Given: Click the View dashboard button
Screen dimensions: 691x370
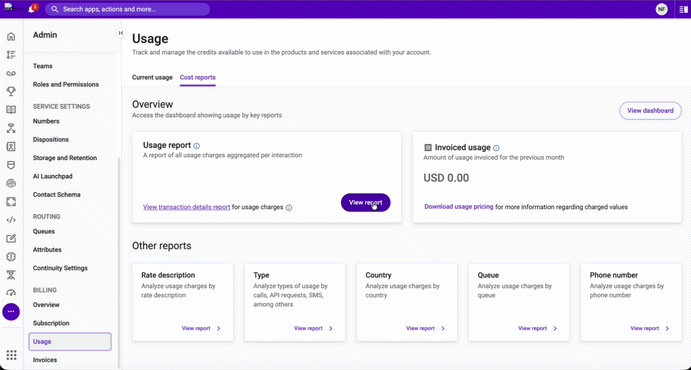Looking at the screenshot, I should pyautogui.click(x=650, y=111).
